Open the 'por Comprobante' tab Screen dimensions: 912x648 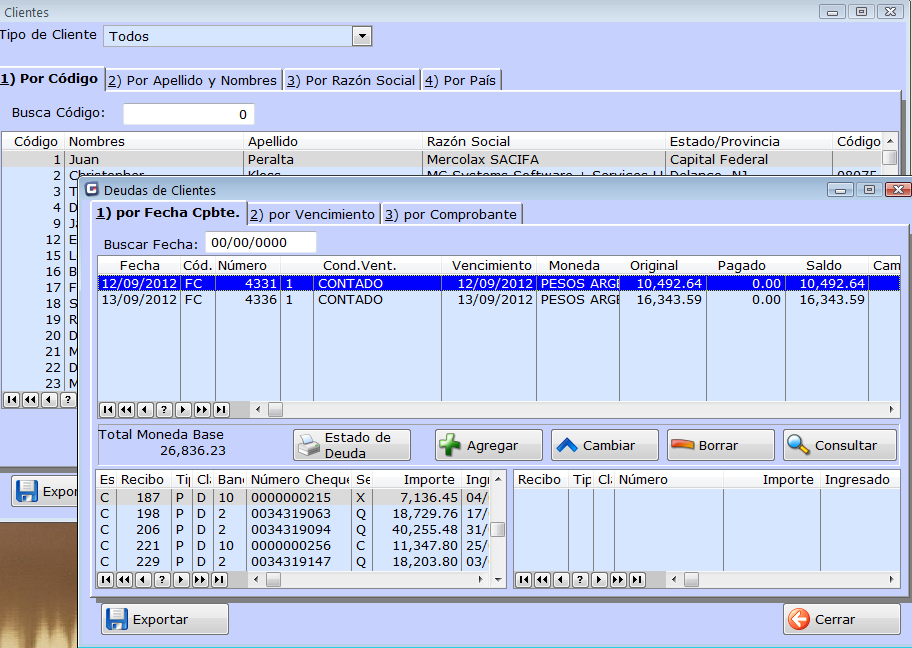point(451,214)
